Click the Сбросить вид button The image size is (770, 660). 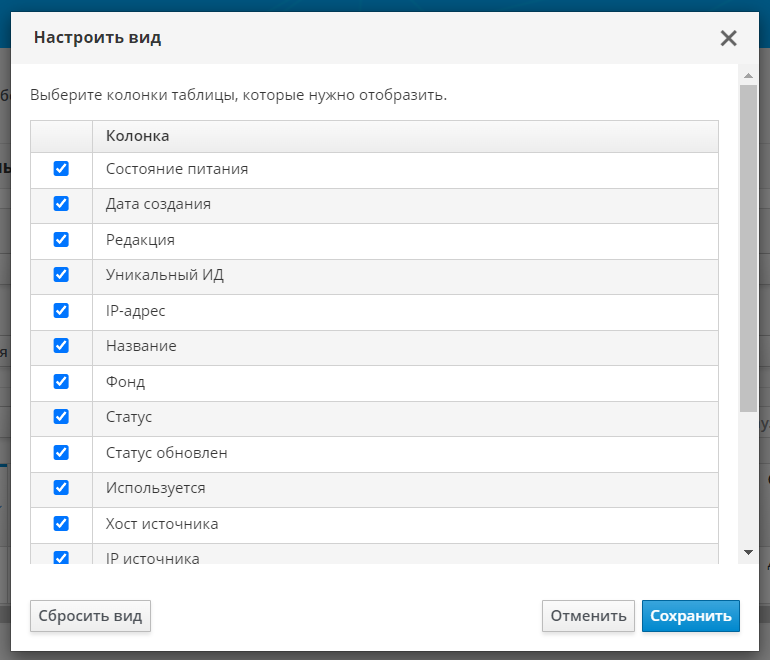(90, 616)
